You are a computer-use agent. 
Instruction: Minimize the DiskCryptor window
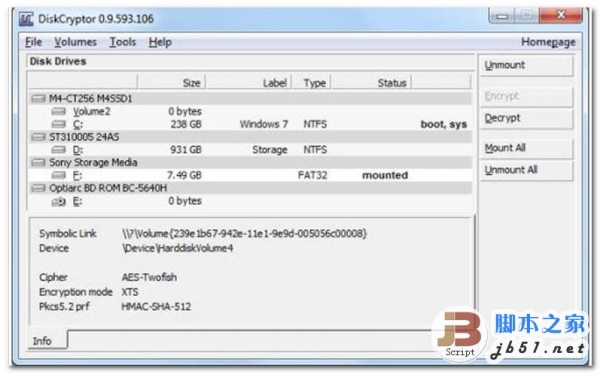coord(502,16)
